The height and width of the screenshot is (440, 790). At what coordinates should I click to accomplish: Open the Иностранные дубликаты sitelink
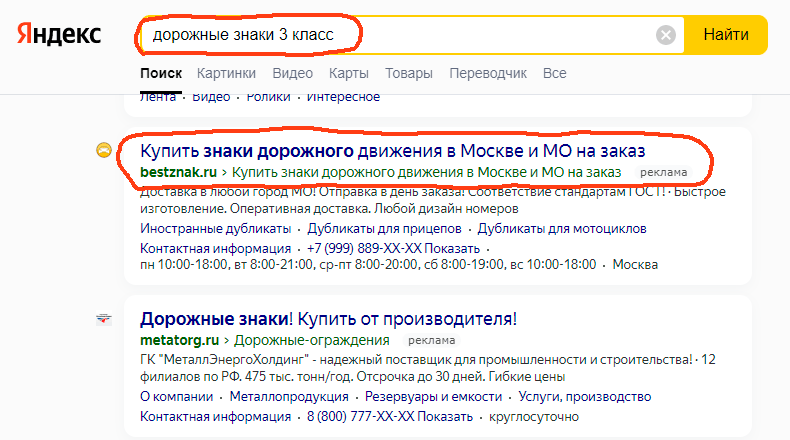(x=216, y=228)
